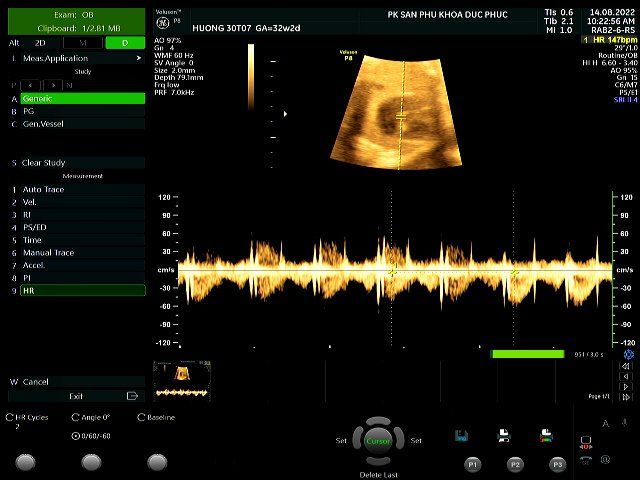Click the sample volume gate on image
Viewport: 640px width, 480px height.
[x=401, y=117]
